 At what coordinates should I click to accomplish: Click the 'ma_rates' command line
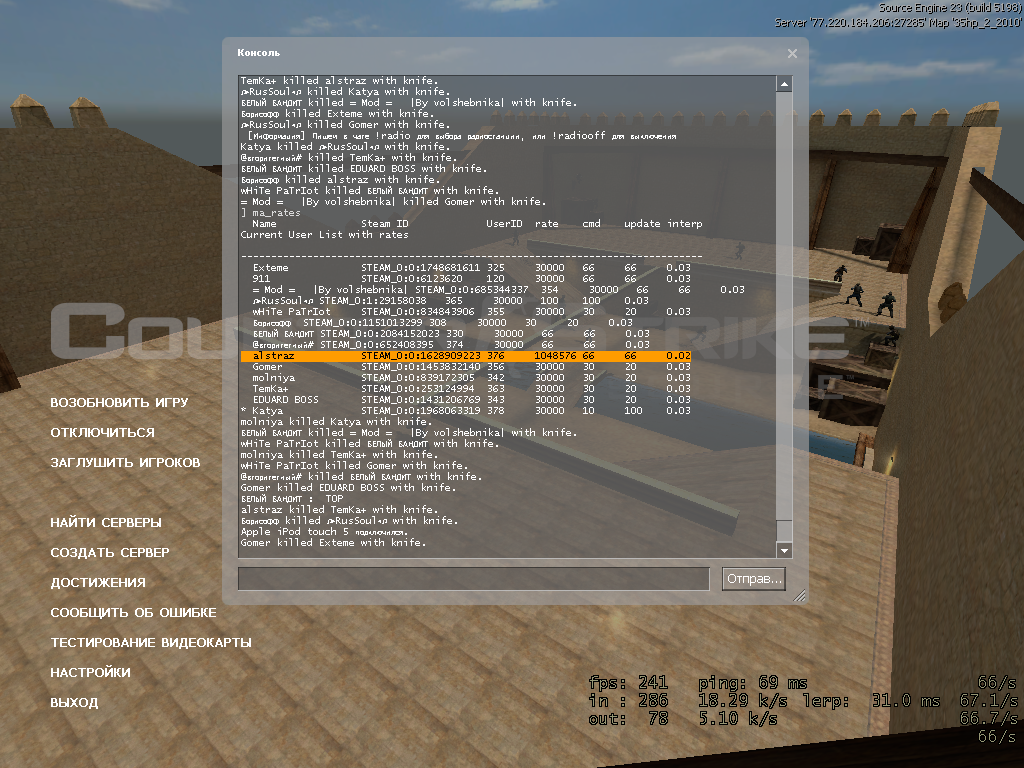pos(270,213)
